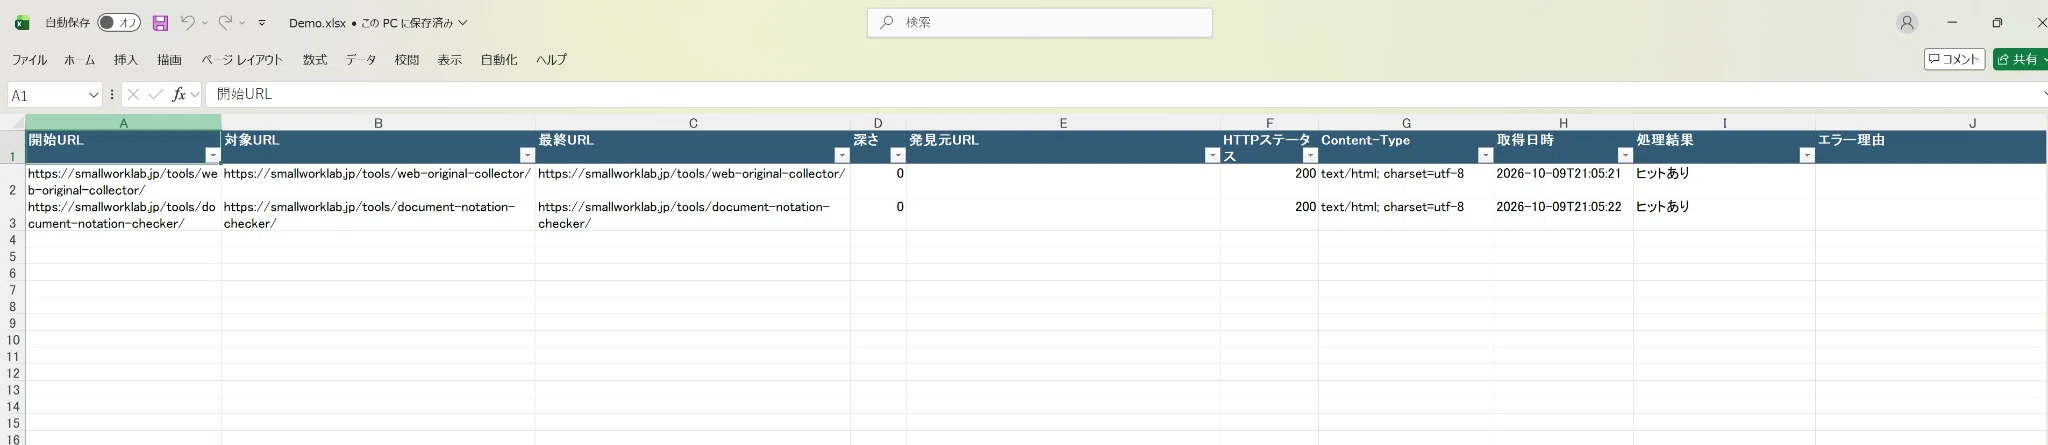Click the Undo arrow icon
Viewport: 2048px width, 445px height.
click(187, 22)
